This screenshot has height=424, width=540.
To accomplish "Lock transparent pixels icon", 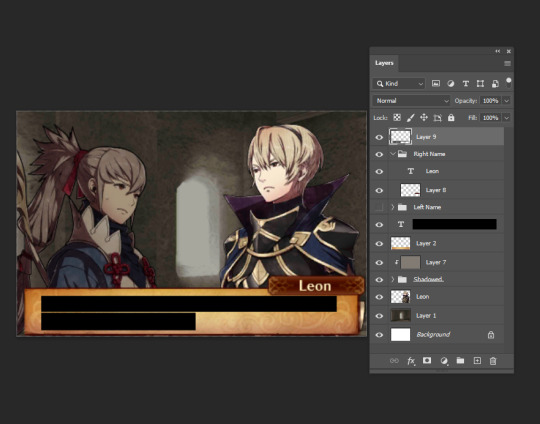I will coord(397,118).
